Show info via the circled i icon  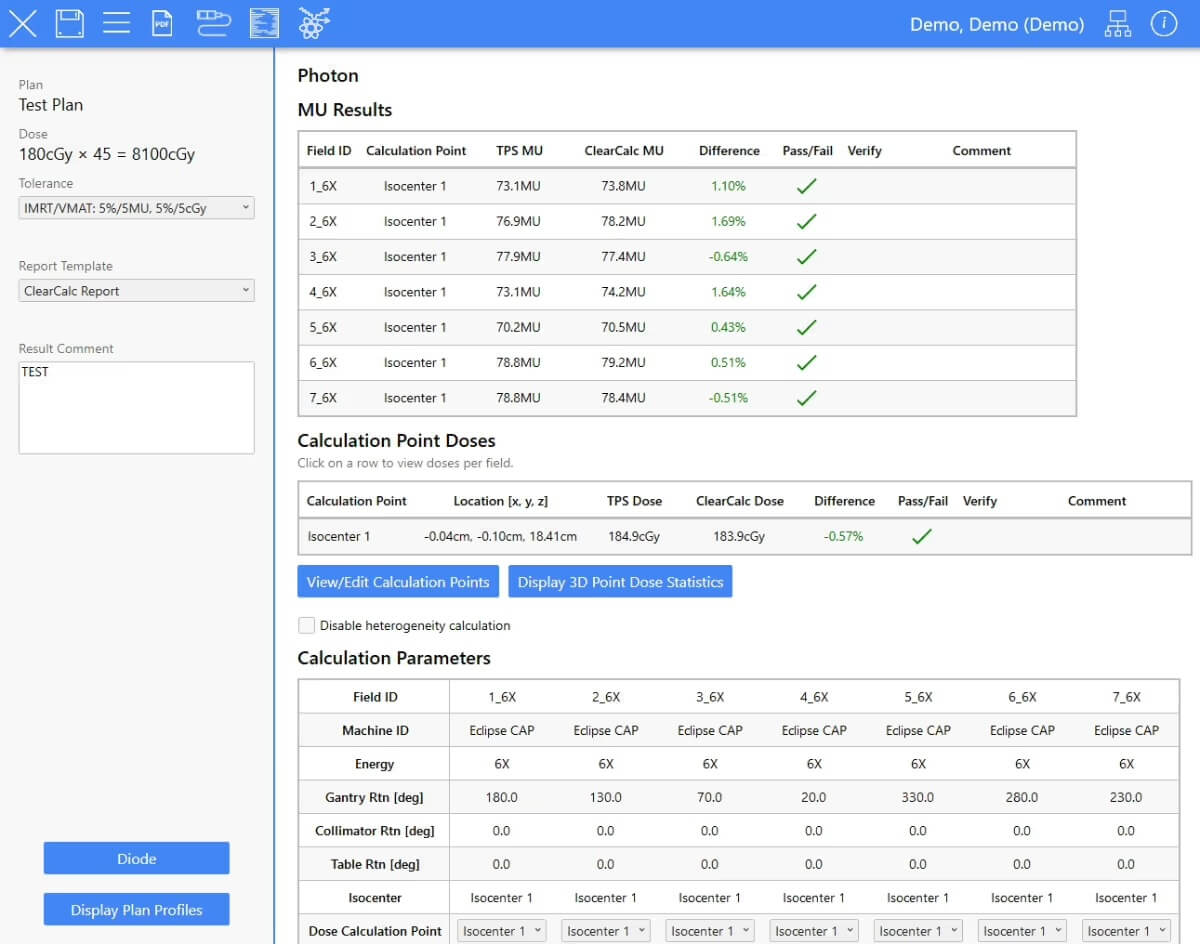click(1164, 24)
